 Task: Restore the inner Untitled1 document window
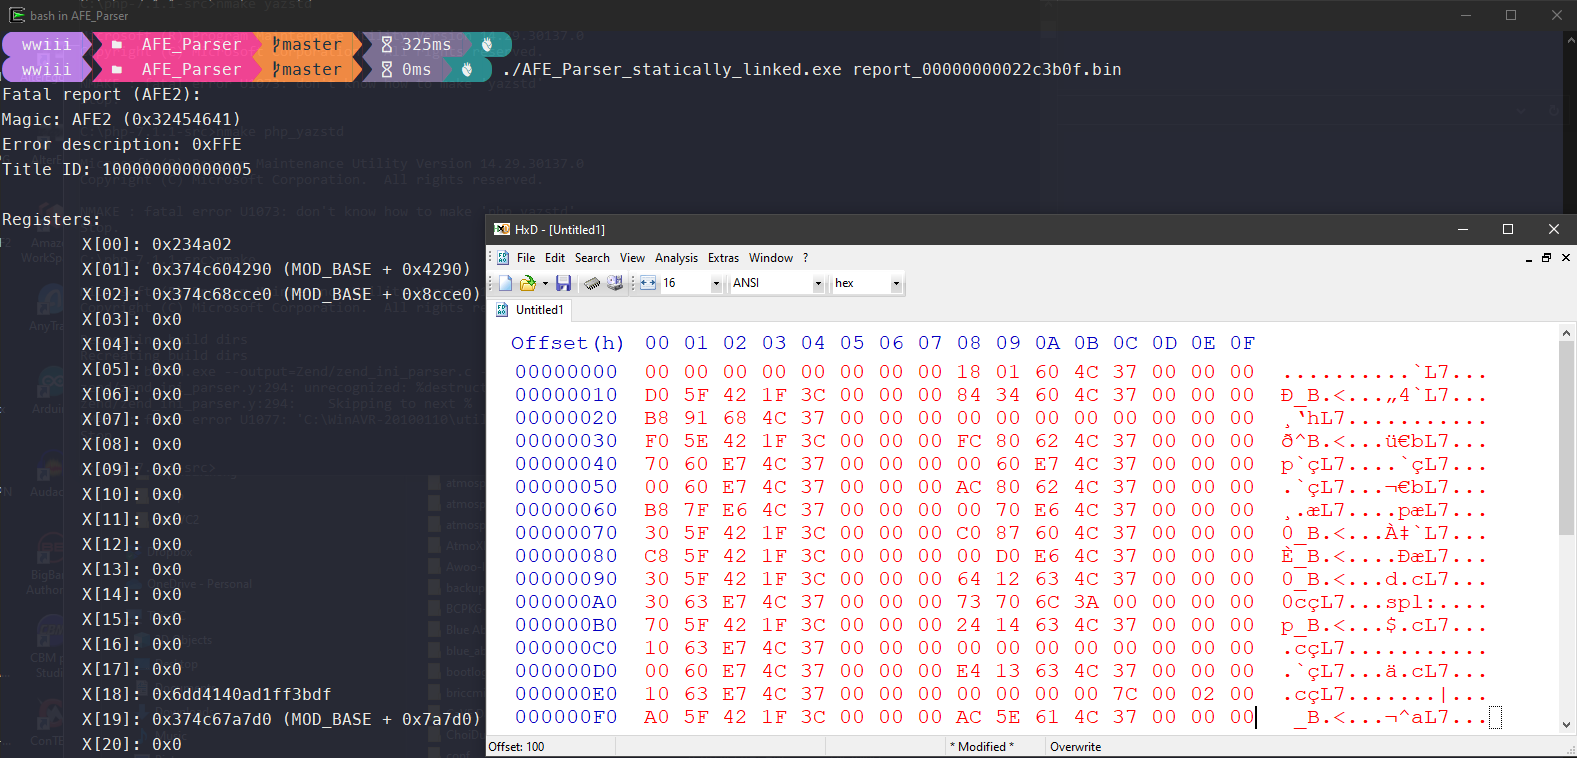[x=1547, y=258]
